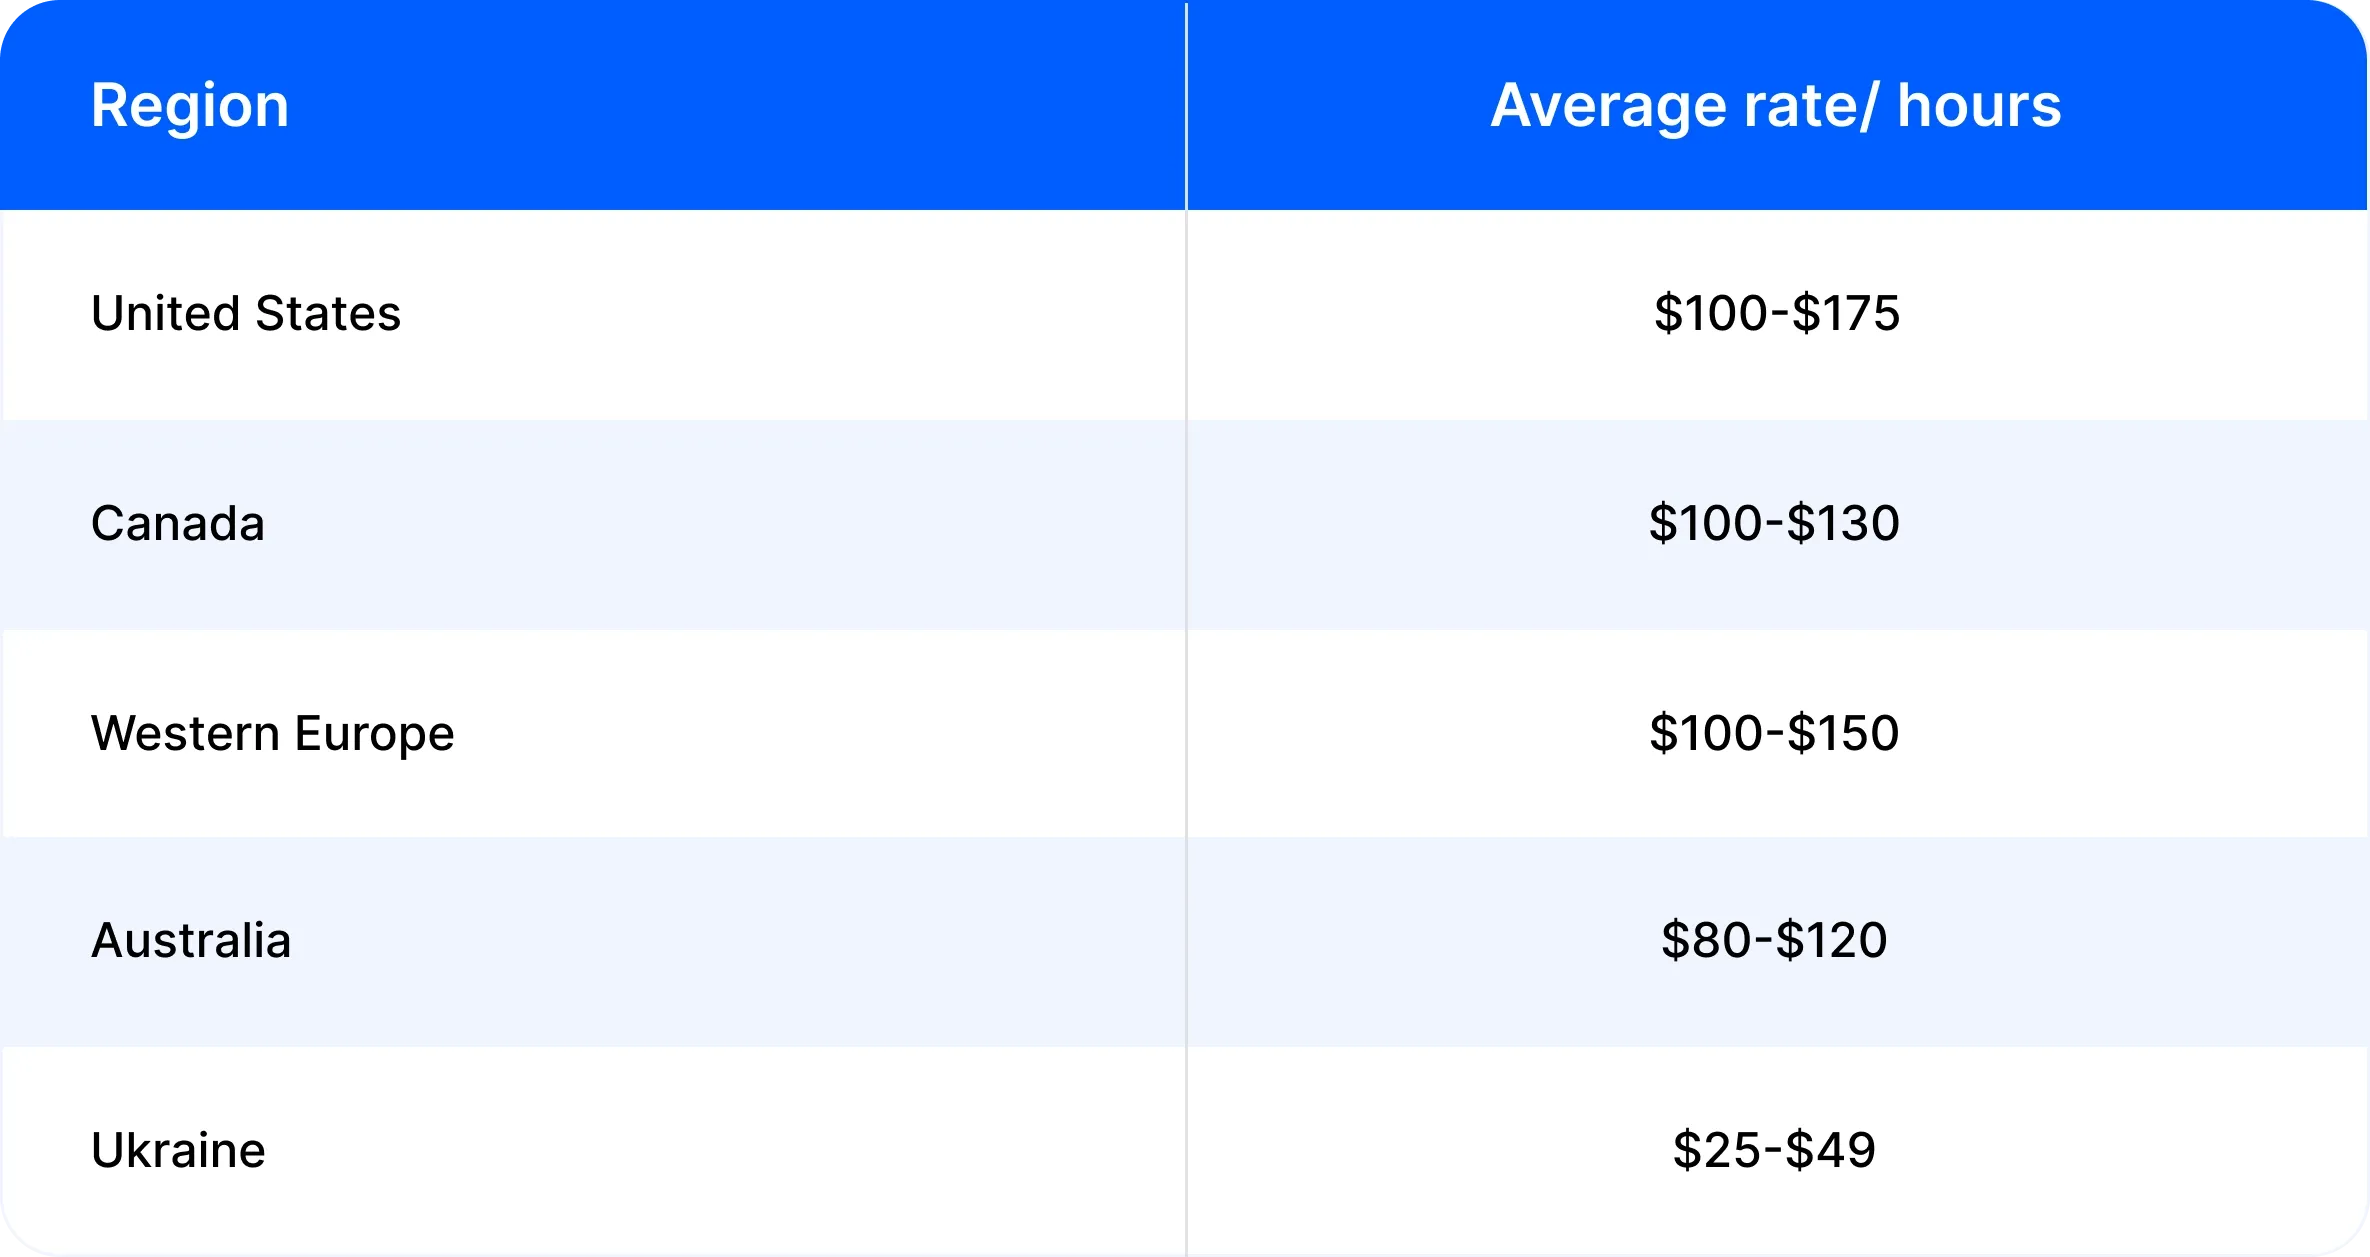The width and height of the screenshot is (2370, 1257).
Task: Click the word States in the first row
Action: [328, 313]
